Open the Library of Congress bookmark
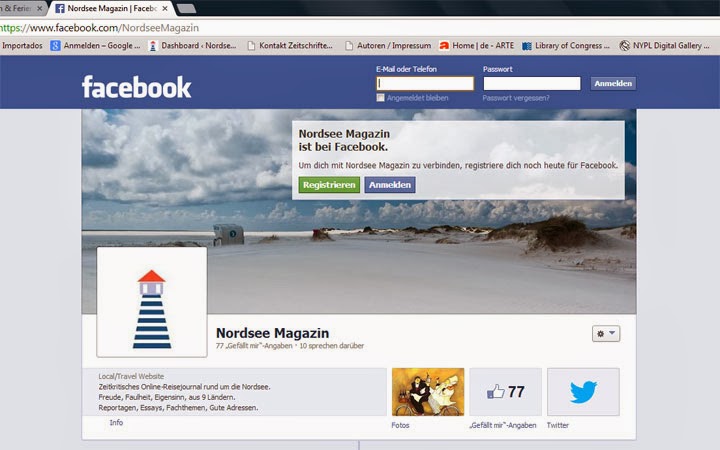 pos(566,45)
